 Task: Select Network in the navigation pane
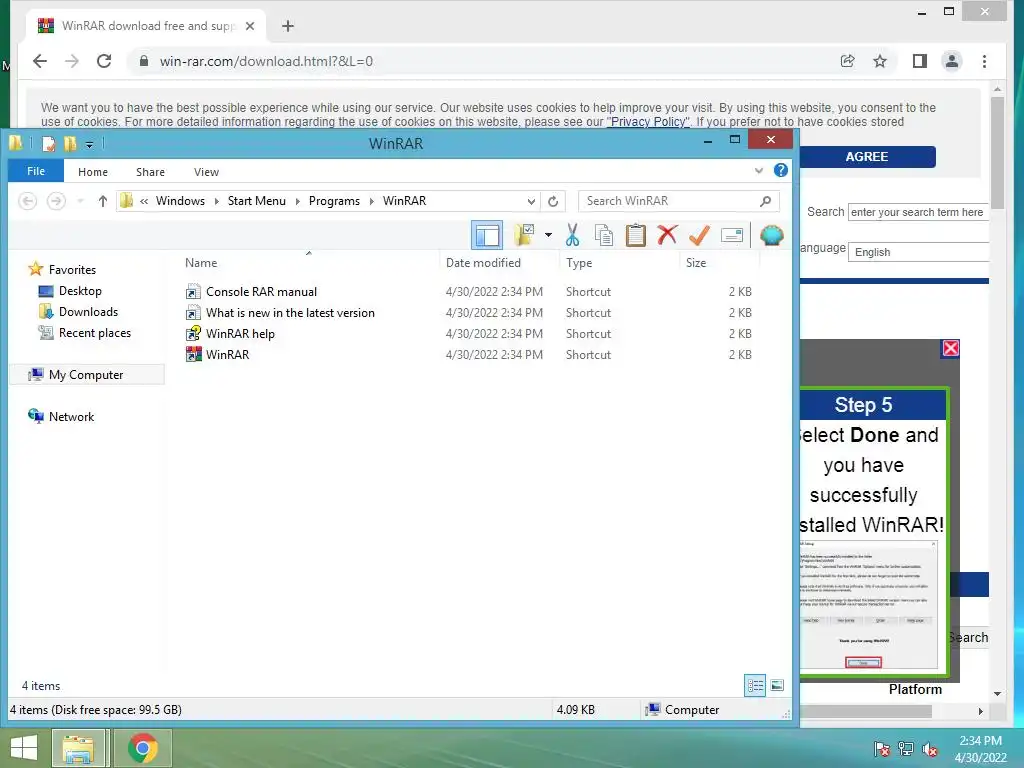(71, 417)
